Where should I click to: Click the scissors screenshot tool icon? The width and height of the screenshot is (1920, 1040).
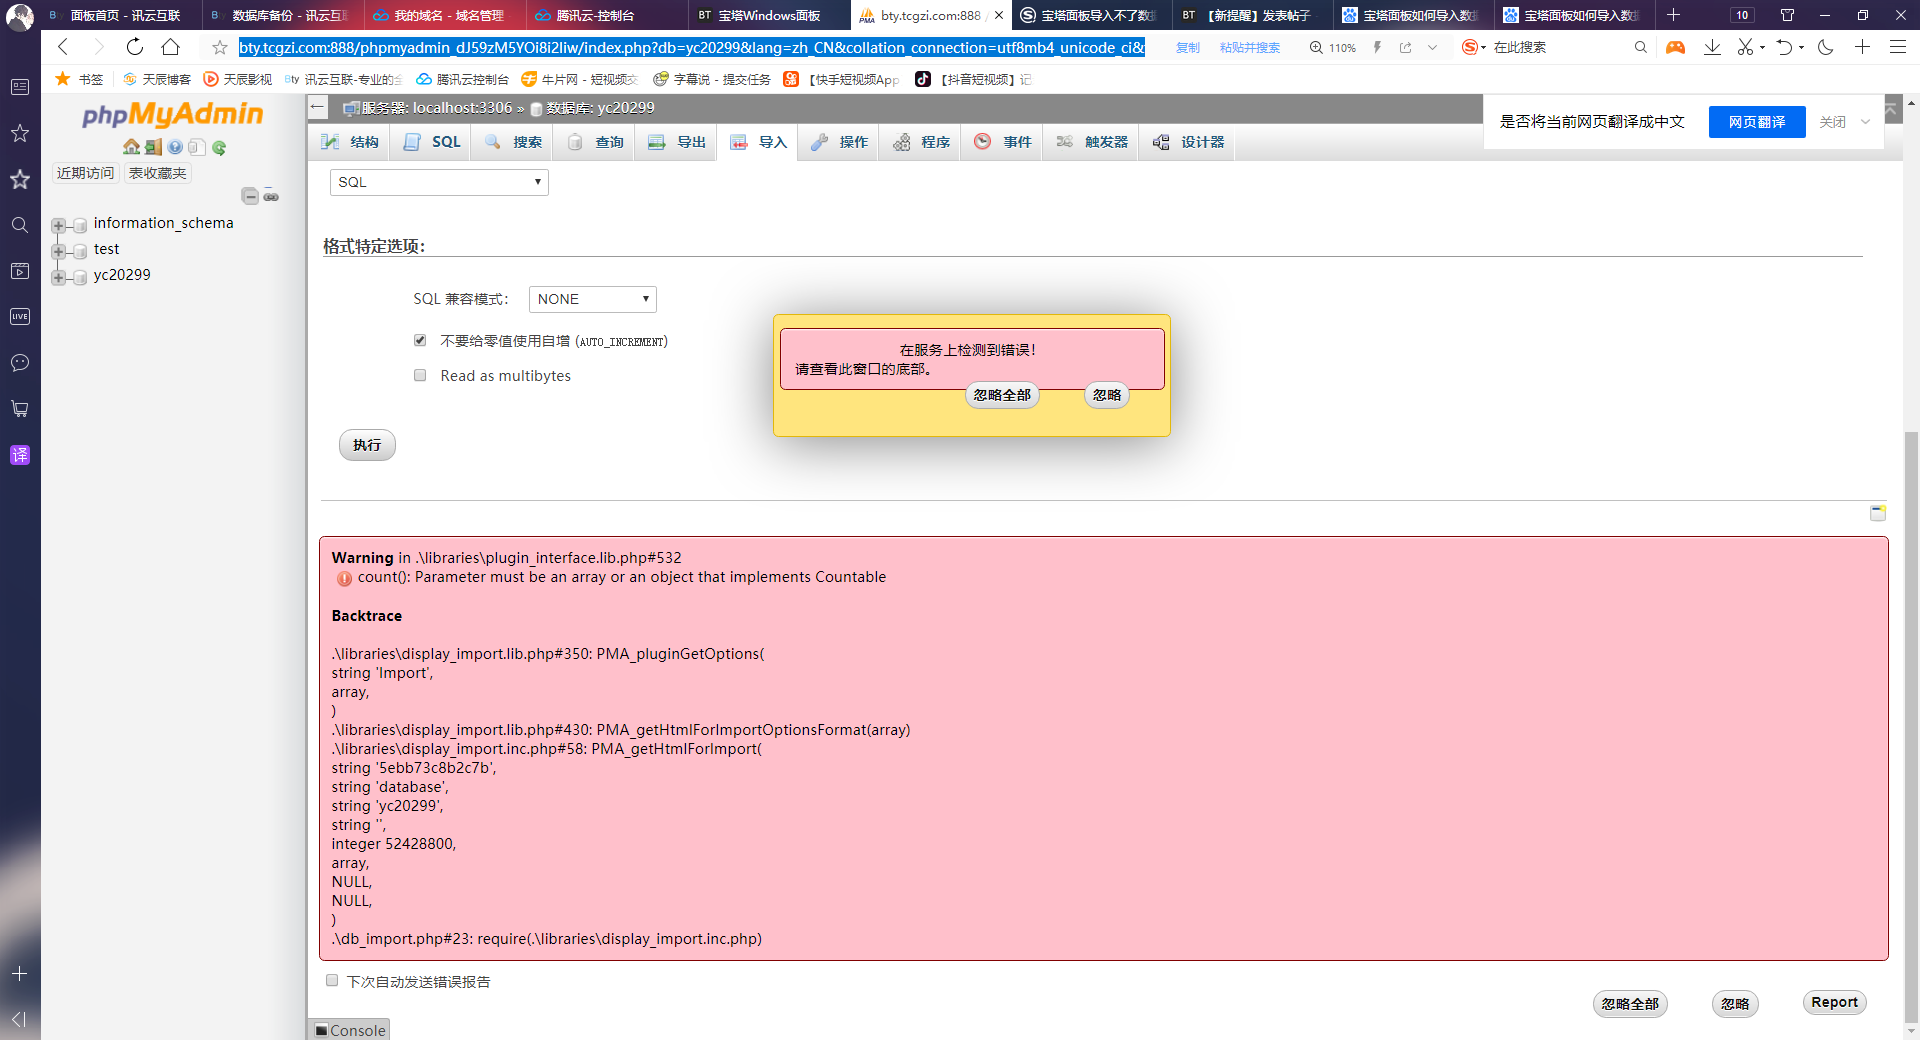[x=1746, y=47]
